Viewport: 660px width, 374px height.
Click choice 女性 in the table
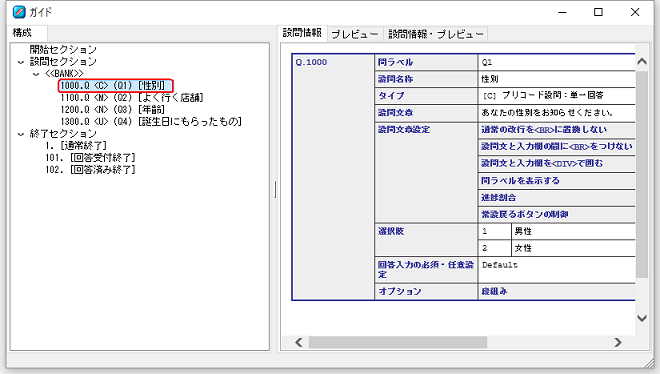pos(573,248)
